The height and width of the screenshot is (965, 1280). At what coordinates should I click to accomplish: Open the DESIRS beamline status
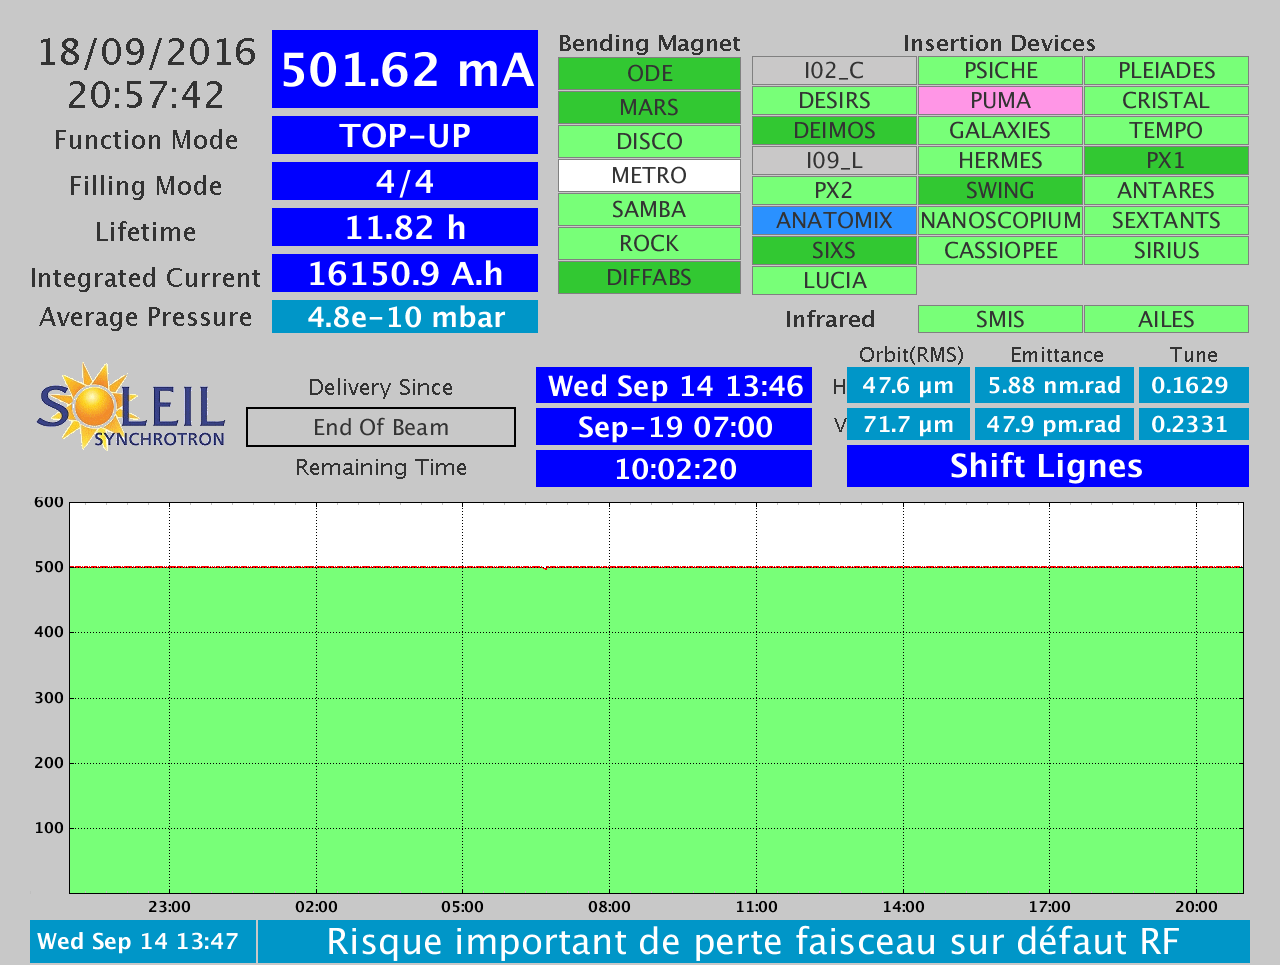834,101
